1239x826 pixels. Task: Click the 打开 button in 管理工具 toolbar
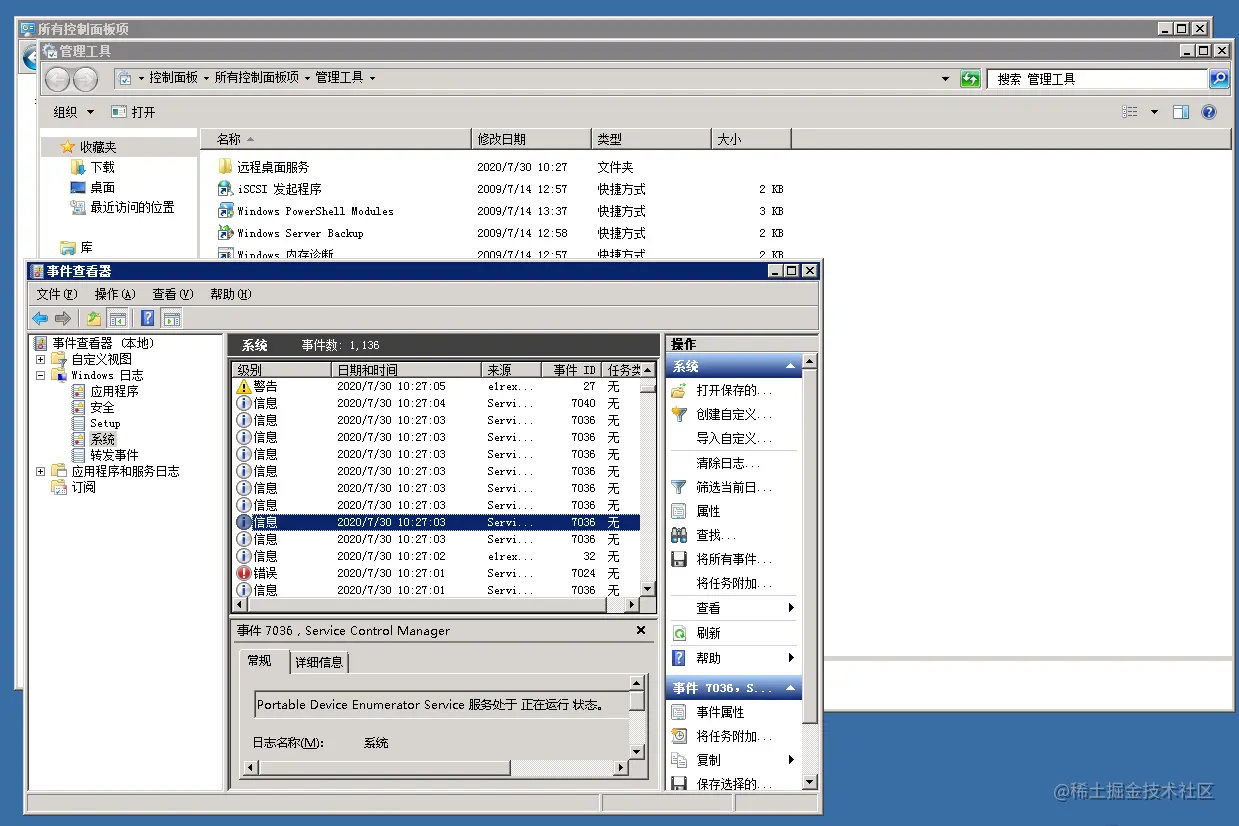tap(134, 112)
